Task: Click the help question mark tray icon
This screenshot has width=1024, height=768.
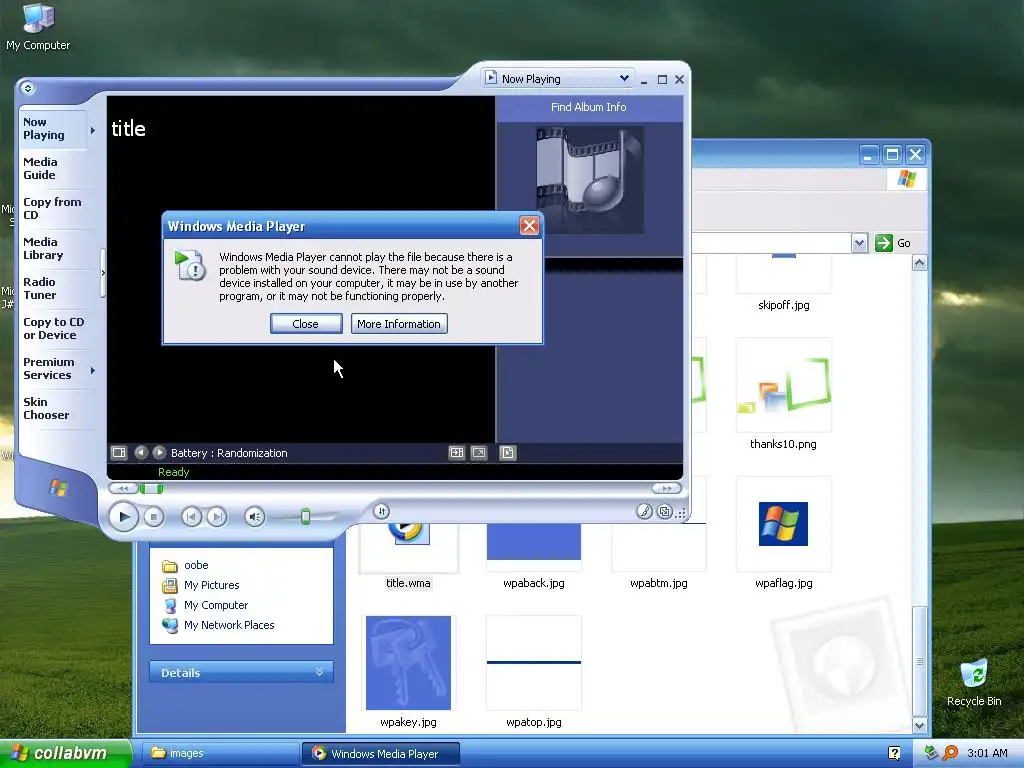Action: 894,754
